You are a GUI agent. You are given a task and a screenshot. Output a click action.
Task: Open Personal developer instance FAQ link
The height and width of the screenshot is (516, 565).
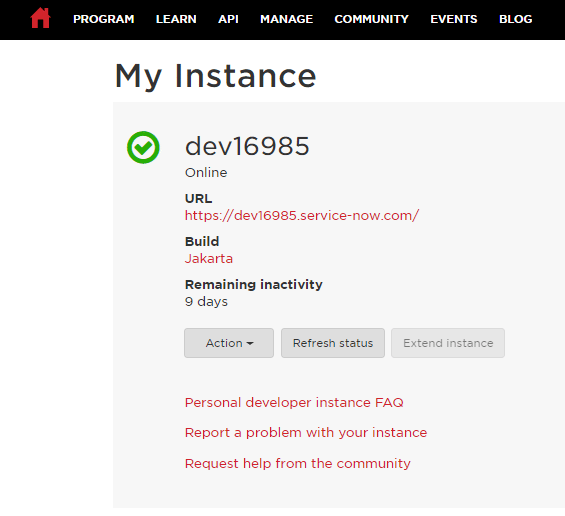click(294, 402)
